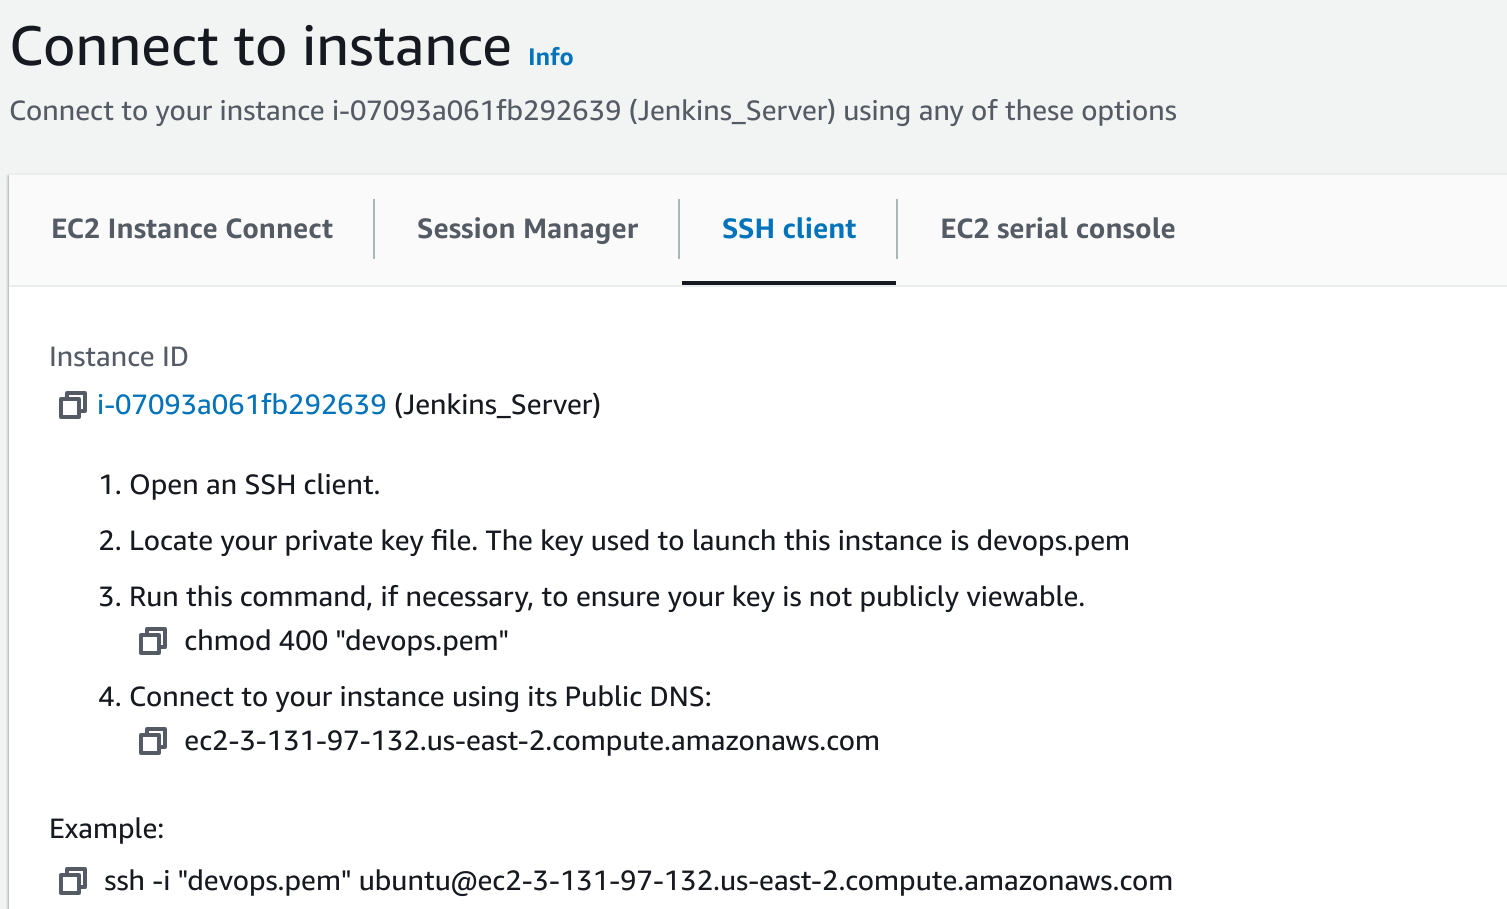Open the i-07093a061fb292639 instance link

coord(242,405)
